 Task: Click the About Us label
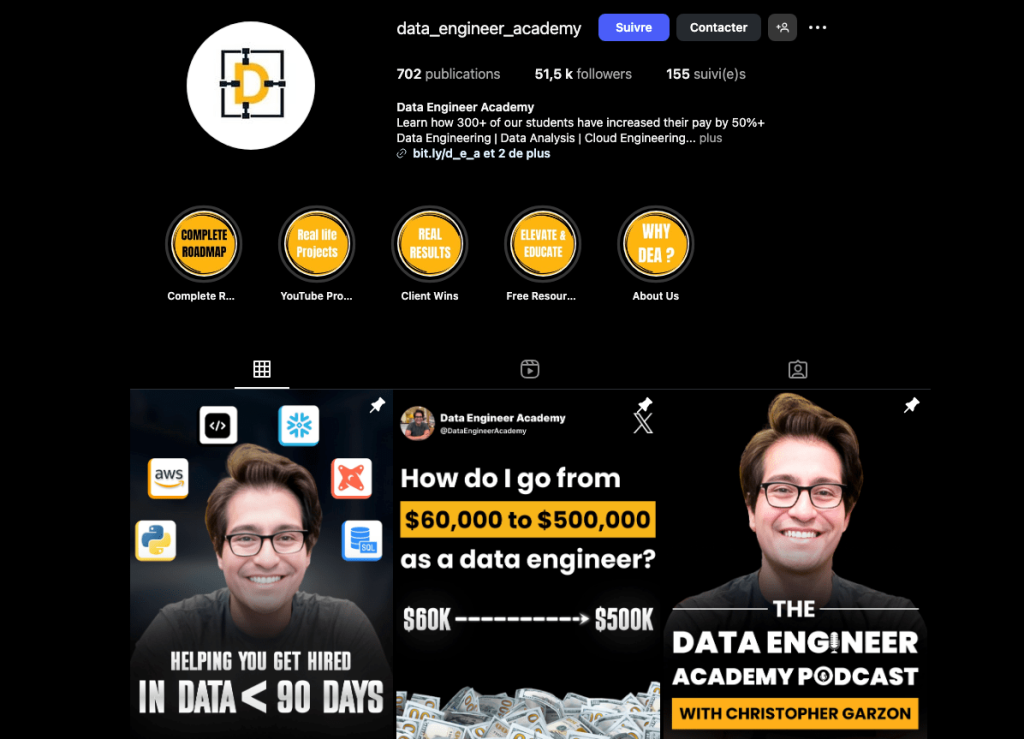coord(656,296)
